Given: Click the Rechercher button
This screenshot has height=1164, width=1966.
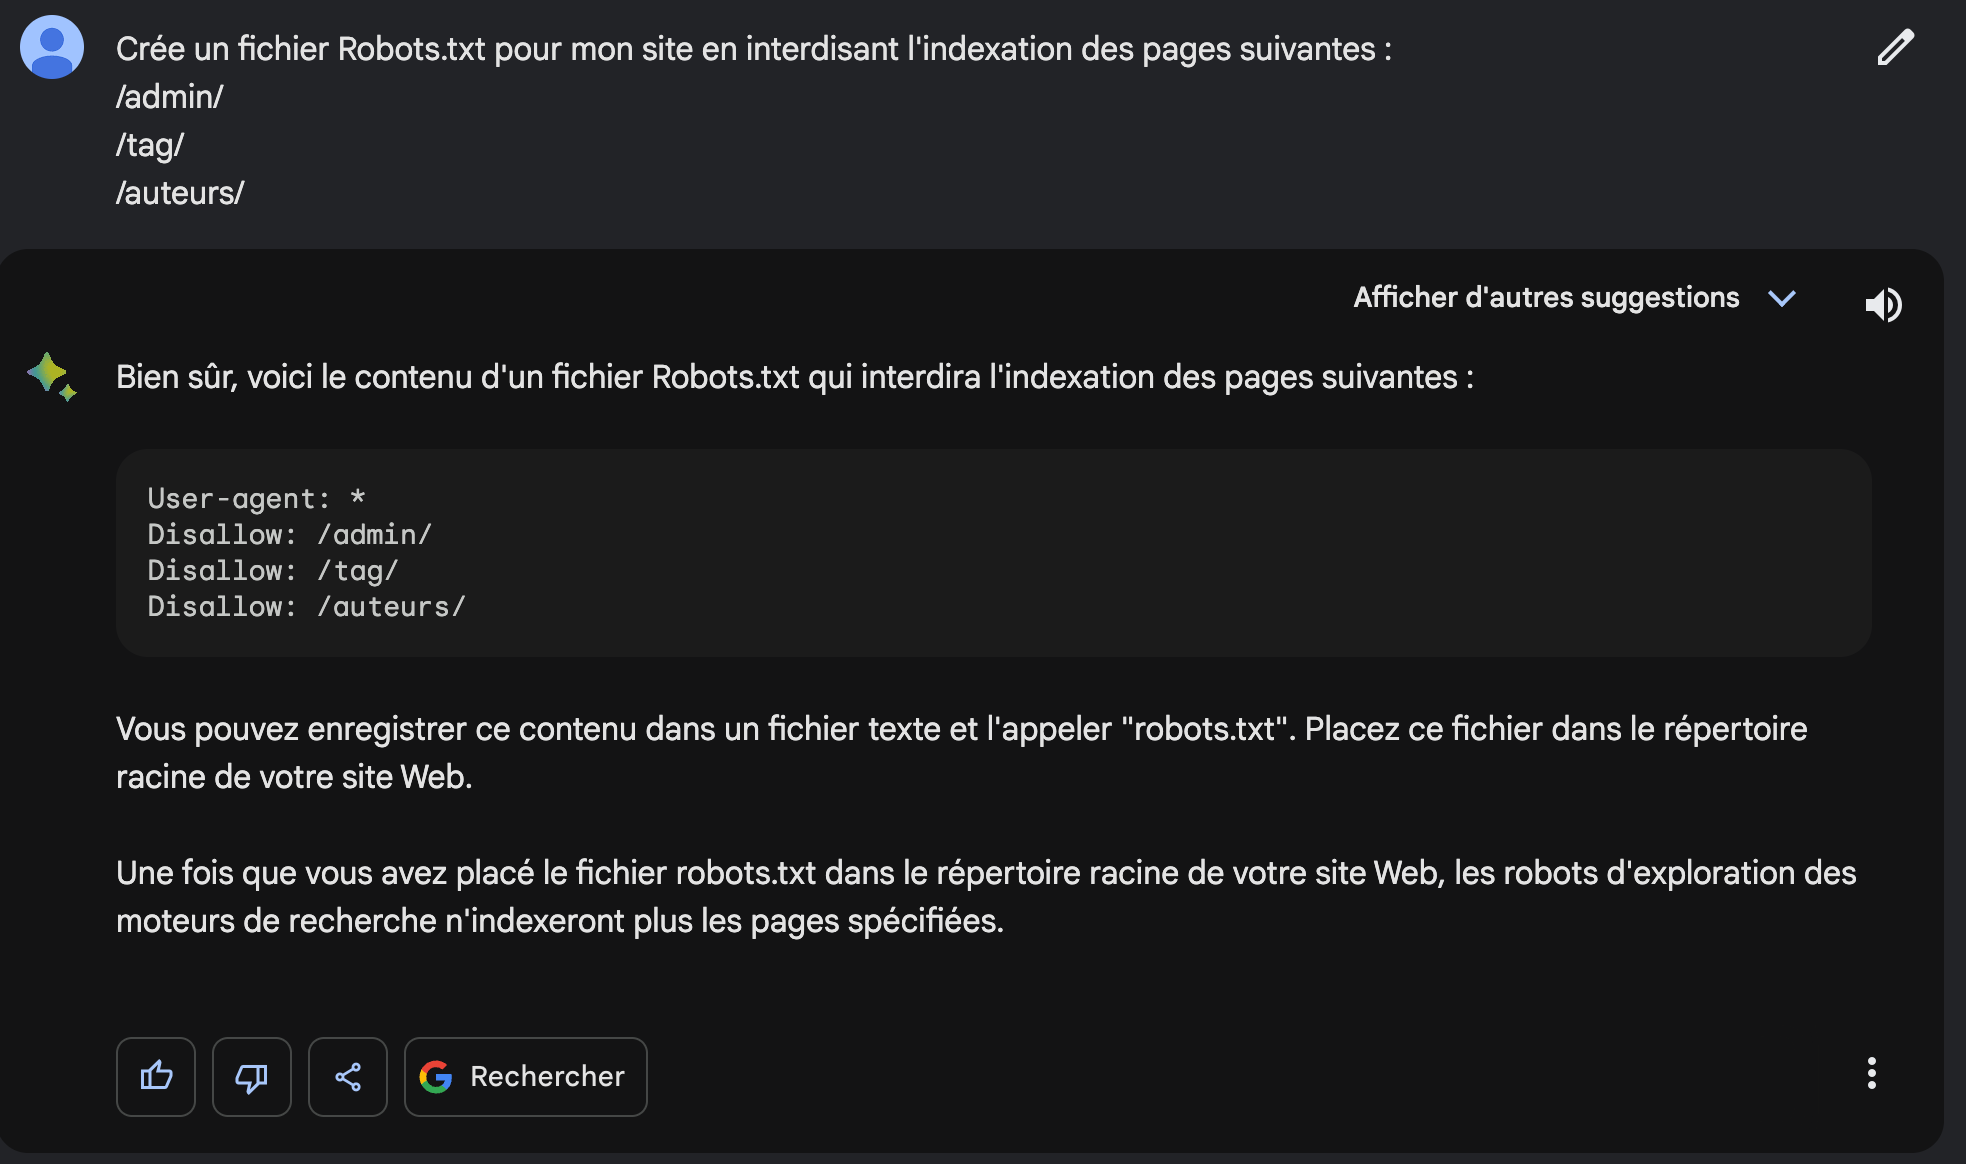Looking at the screenshot, I should click(x=525, y=1077).
